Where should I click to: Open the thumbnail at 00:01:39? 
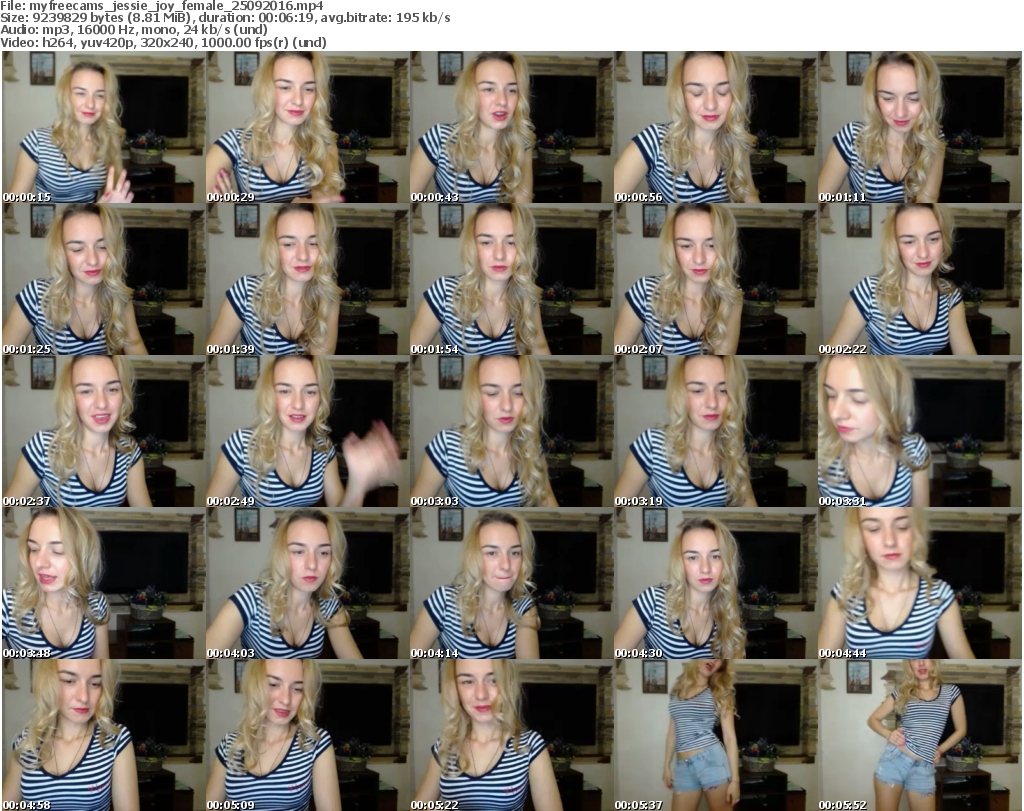(308, 279)
